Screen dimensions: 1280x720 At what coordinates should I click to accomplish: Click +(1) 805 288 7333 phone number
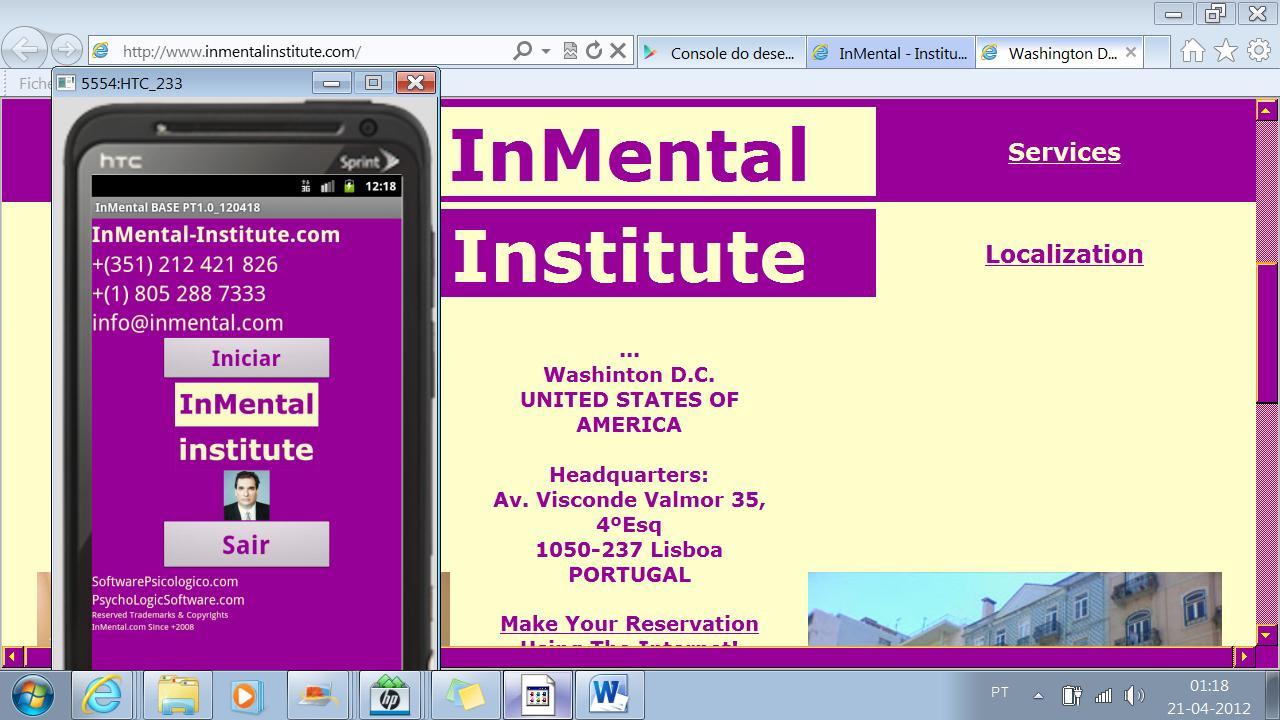tap(179, 294)
